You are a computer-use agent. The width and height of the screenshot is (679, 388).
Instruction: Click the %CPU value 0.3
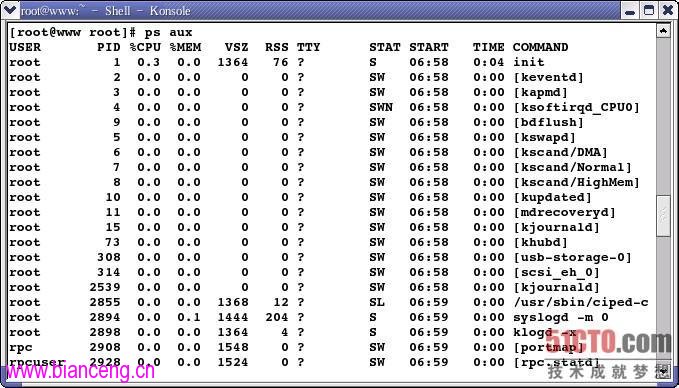point(149,62)
